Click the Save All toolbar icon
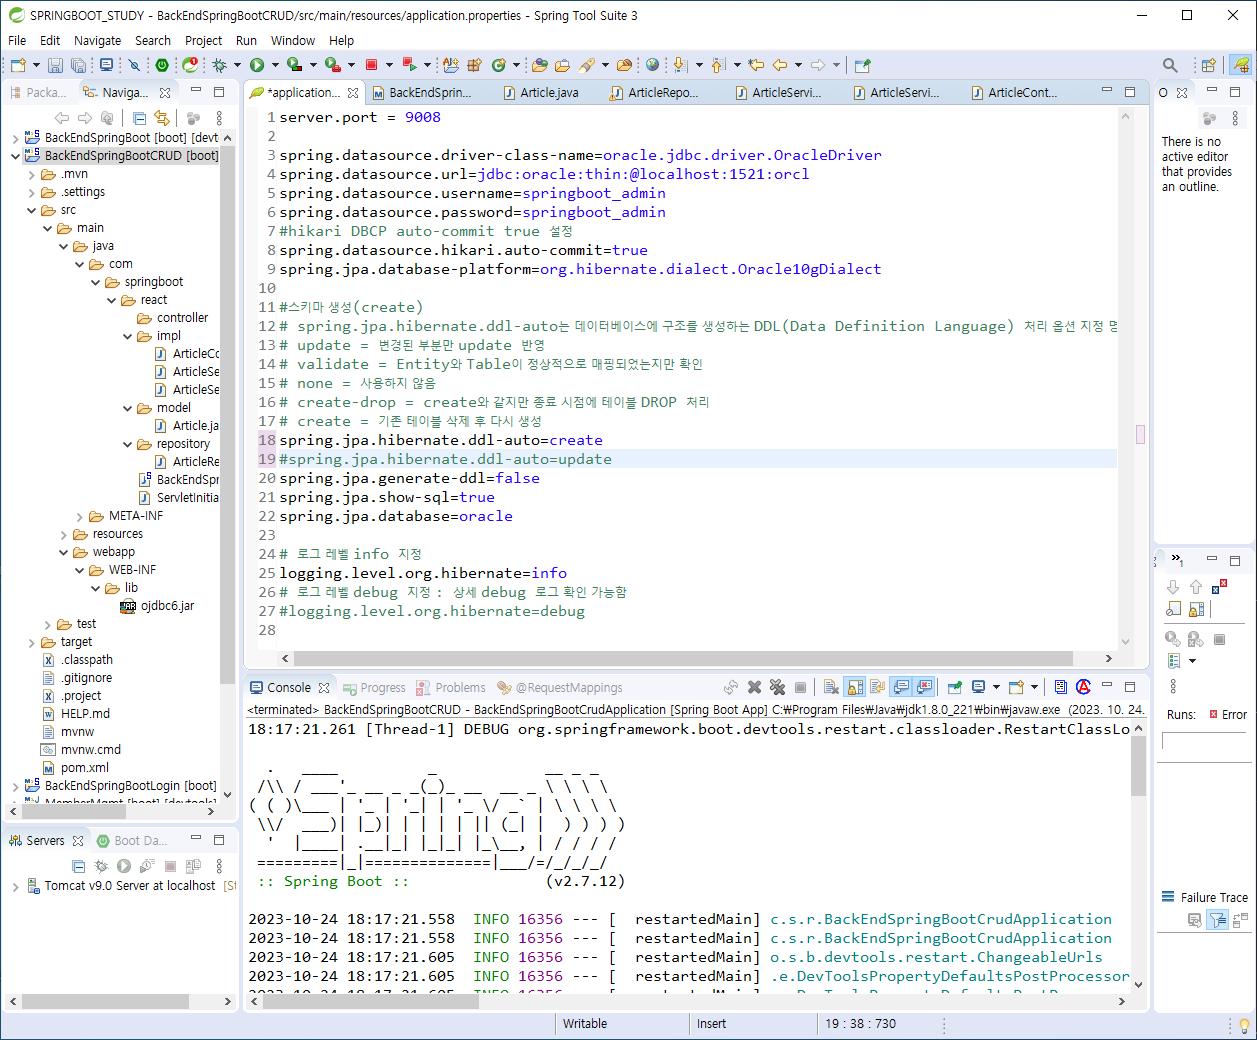This screenshot has width=1257, height=1040. [x=78, y=65]
